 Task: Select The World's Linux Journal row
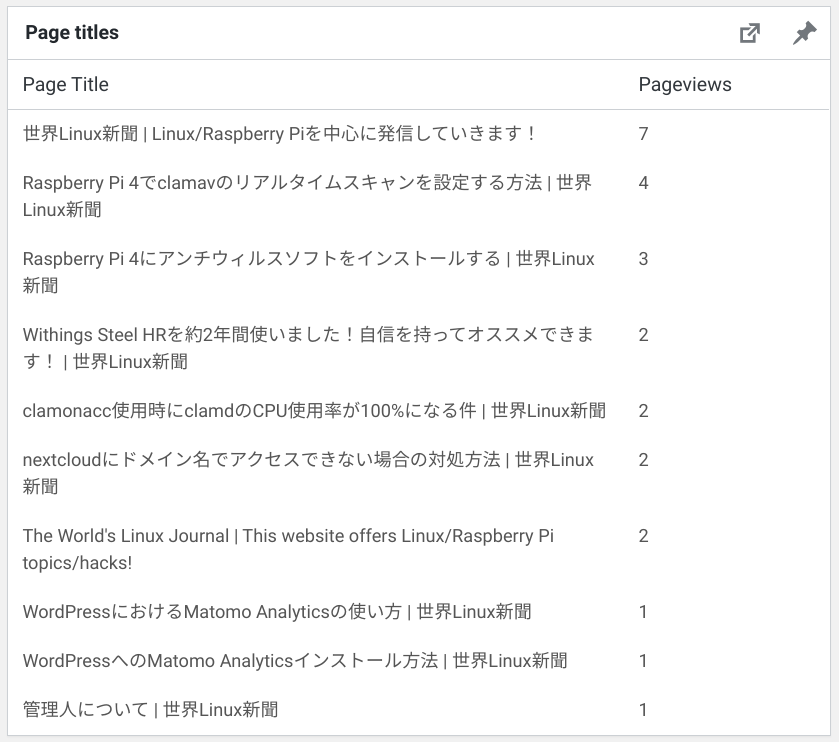(419, 549)
